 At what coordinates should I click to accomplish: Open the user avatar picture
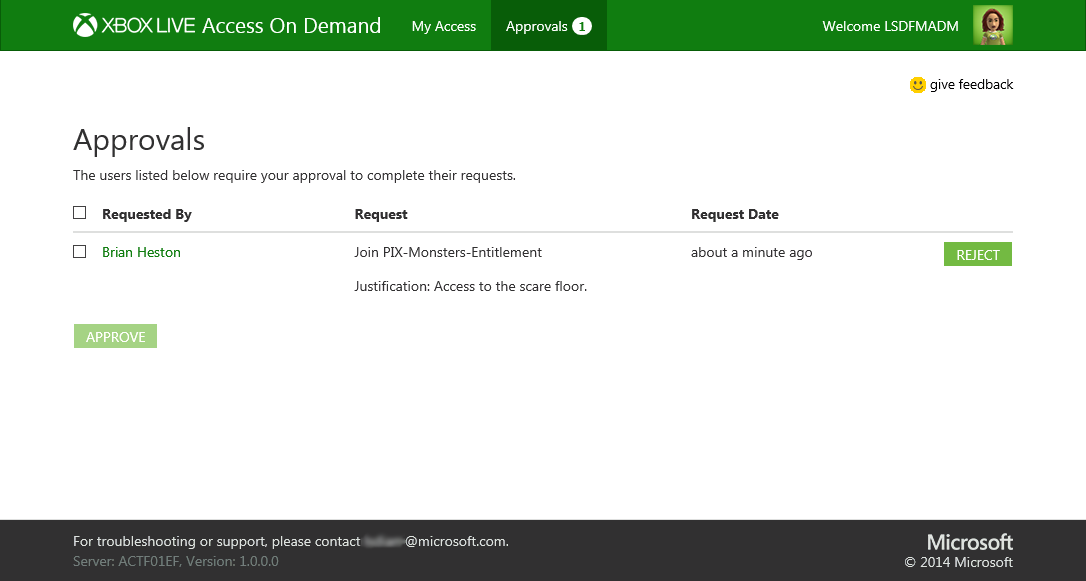[x=992, y=26]
